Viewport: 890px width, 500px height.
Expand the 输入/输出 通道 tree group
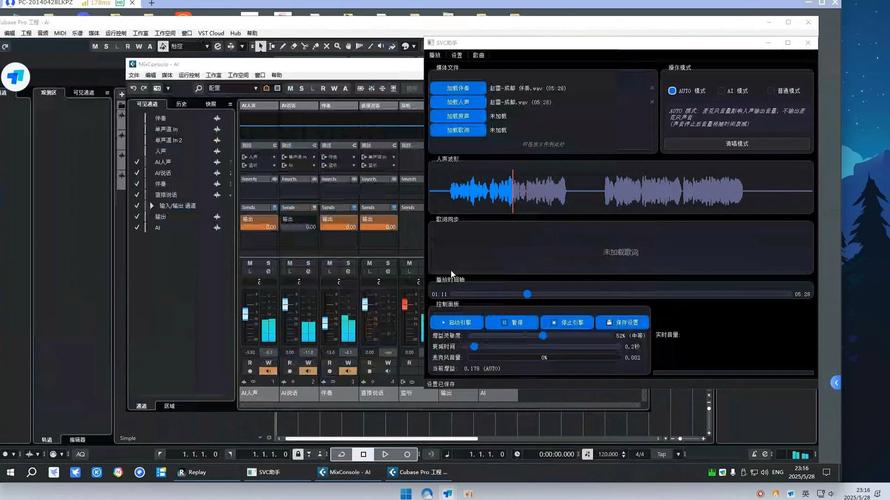pos(152,206)
